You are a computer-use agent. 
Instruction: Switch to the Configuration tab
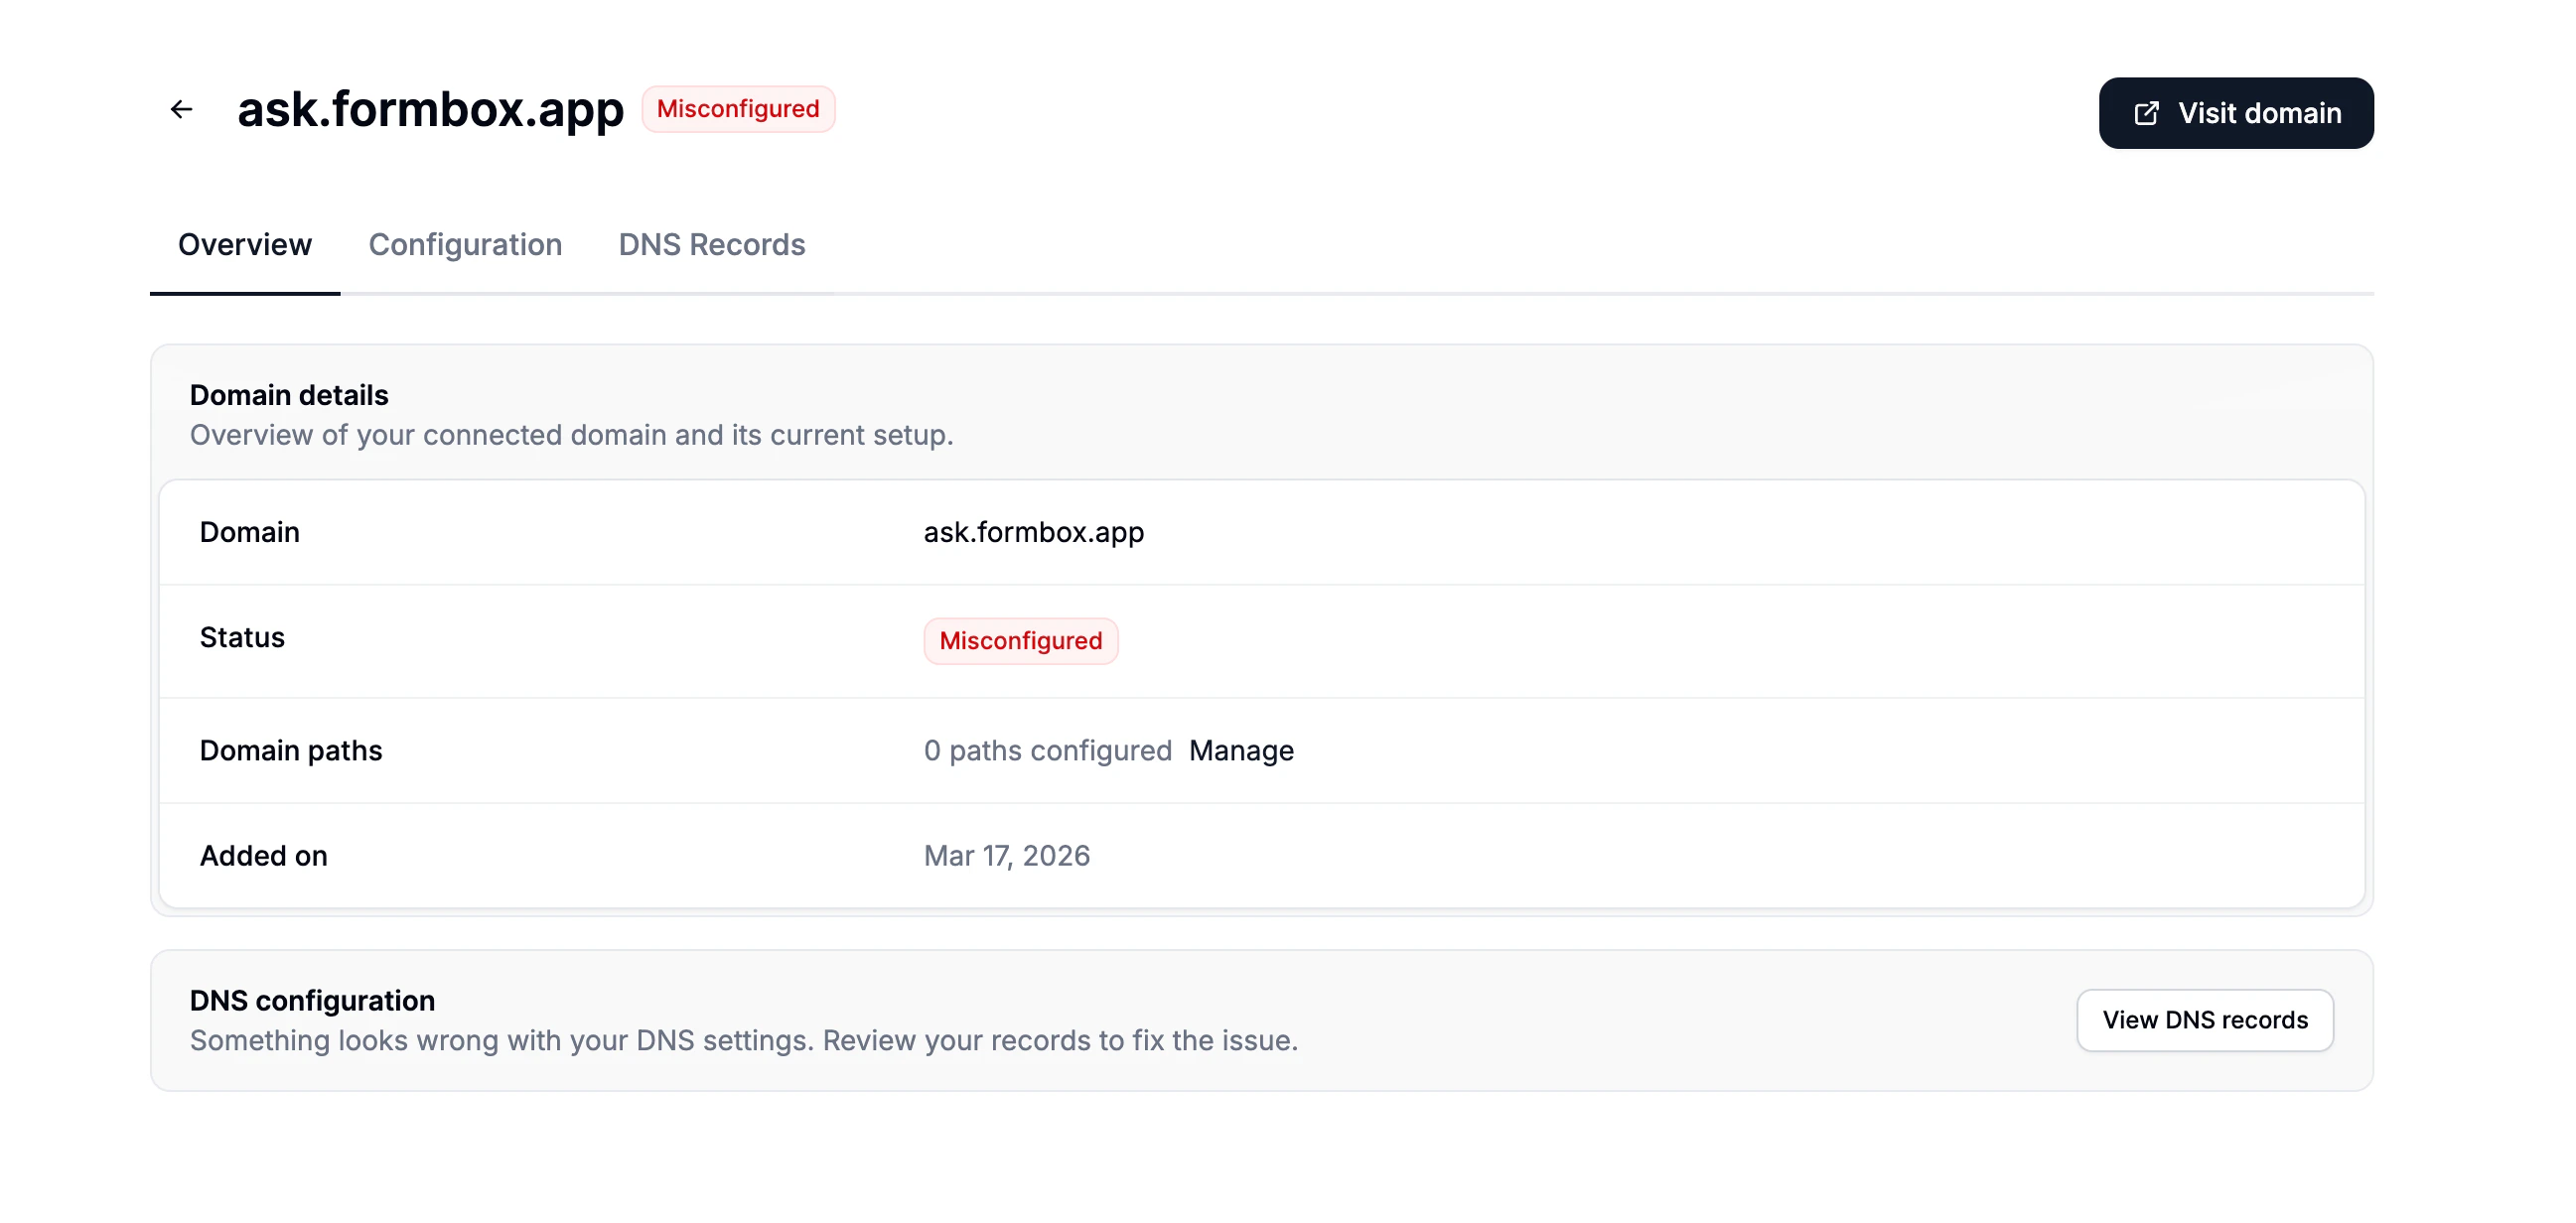click(x=465, y=245)
